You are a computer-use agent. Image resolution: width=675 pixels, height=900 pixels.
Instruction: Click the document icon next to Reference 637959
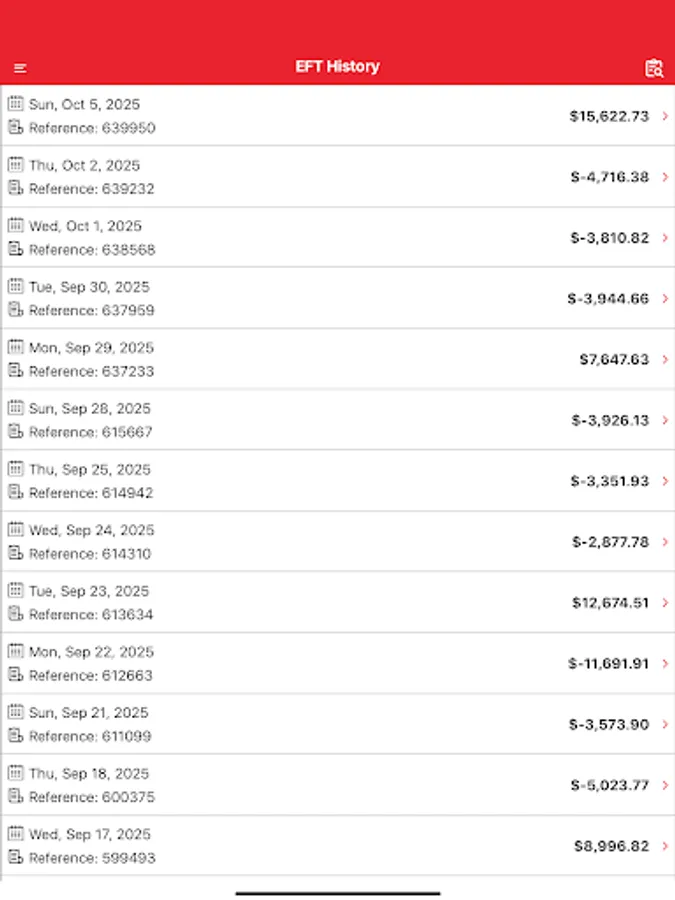point(16,310)
